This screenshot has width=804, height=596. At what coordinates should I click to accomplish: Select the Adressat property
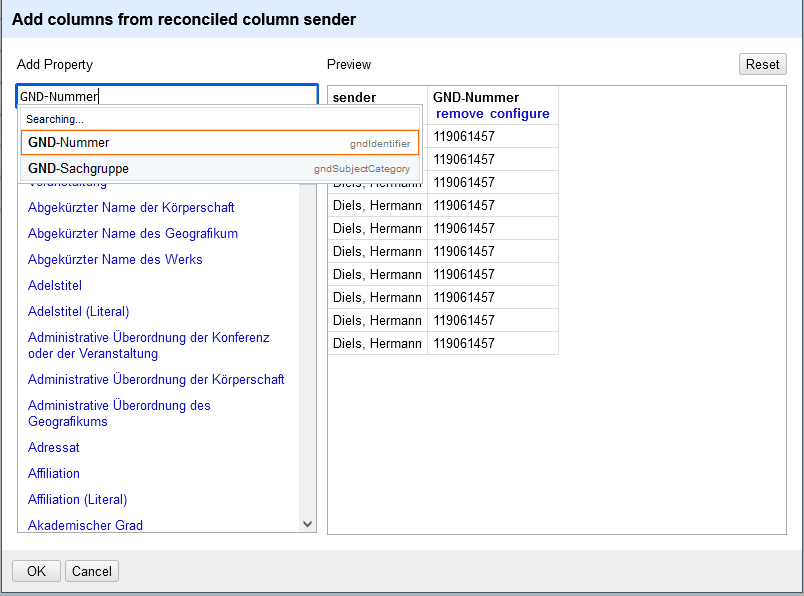pyautogui.click(x=54, y=448)
